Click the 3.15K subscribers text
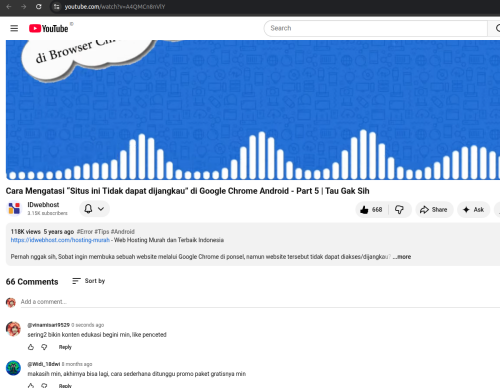500x388 pixels. click(x=47, y=213)
